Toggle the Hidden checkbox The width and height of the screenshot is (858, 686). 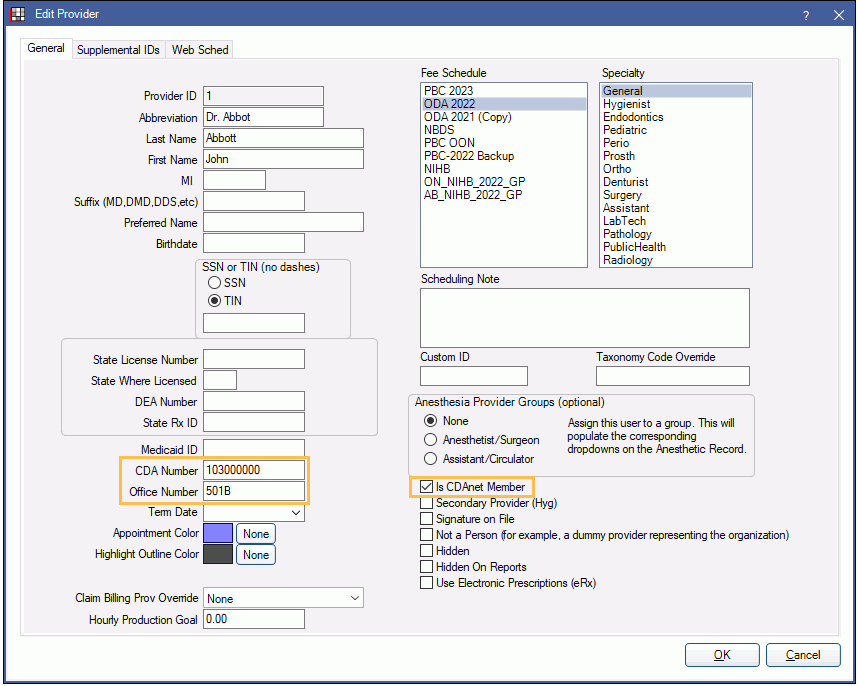coord(426,550)
